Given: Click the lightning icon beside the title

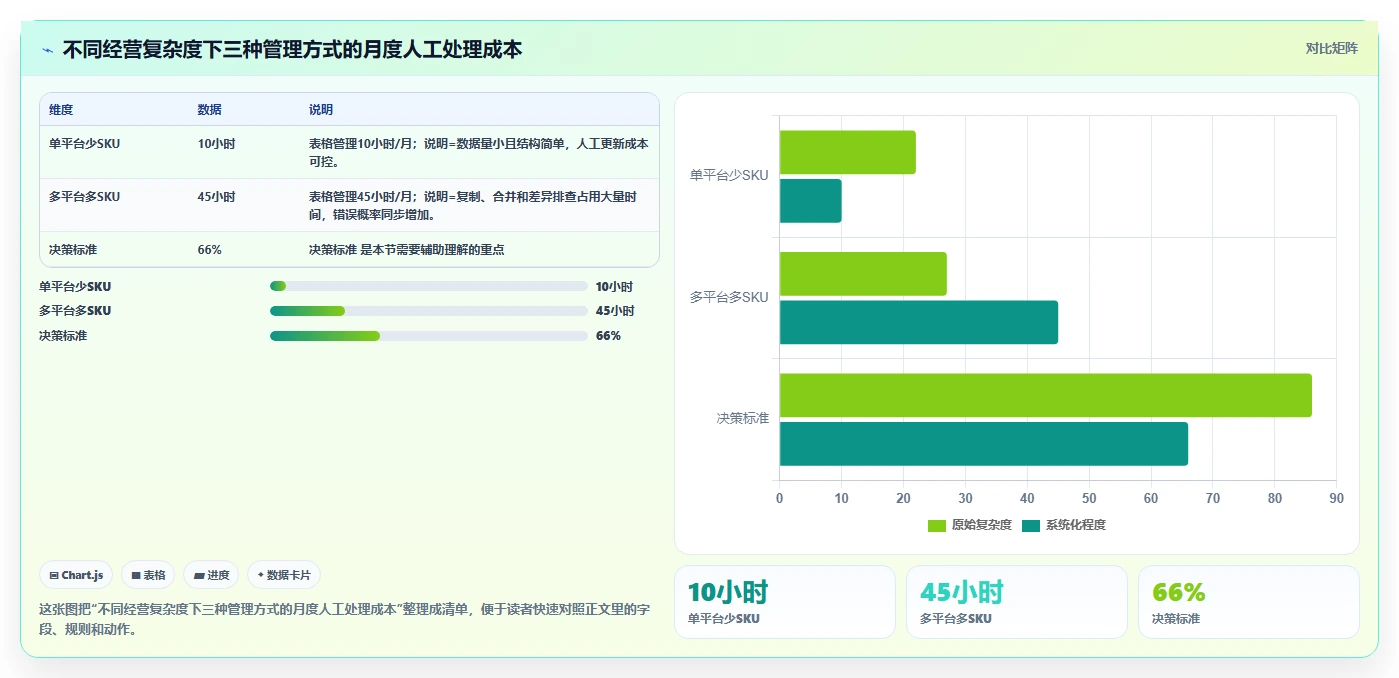Looking at the screenshot, I should point(48,50).
